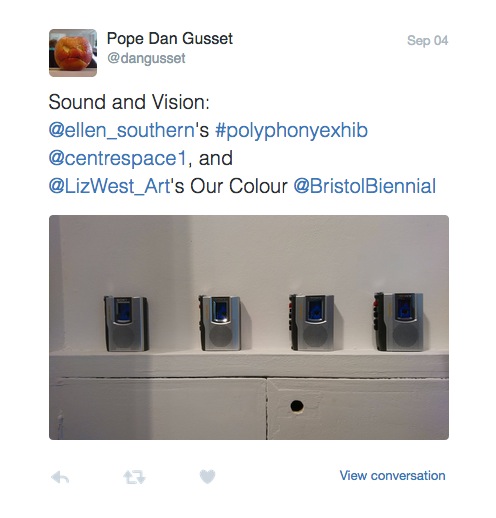The width and height of the screenshot is (496, 518).
Task: Open the attached cassette players photo
Action: pyautogui.click(x=249, y=327)
